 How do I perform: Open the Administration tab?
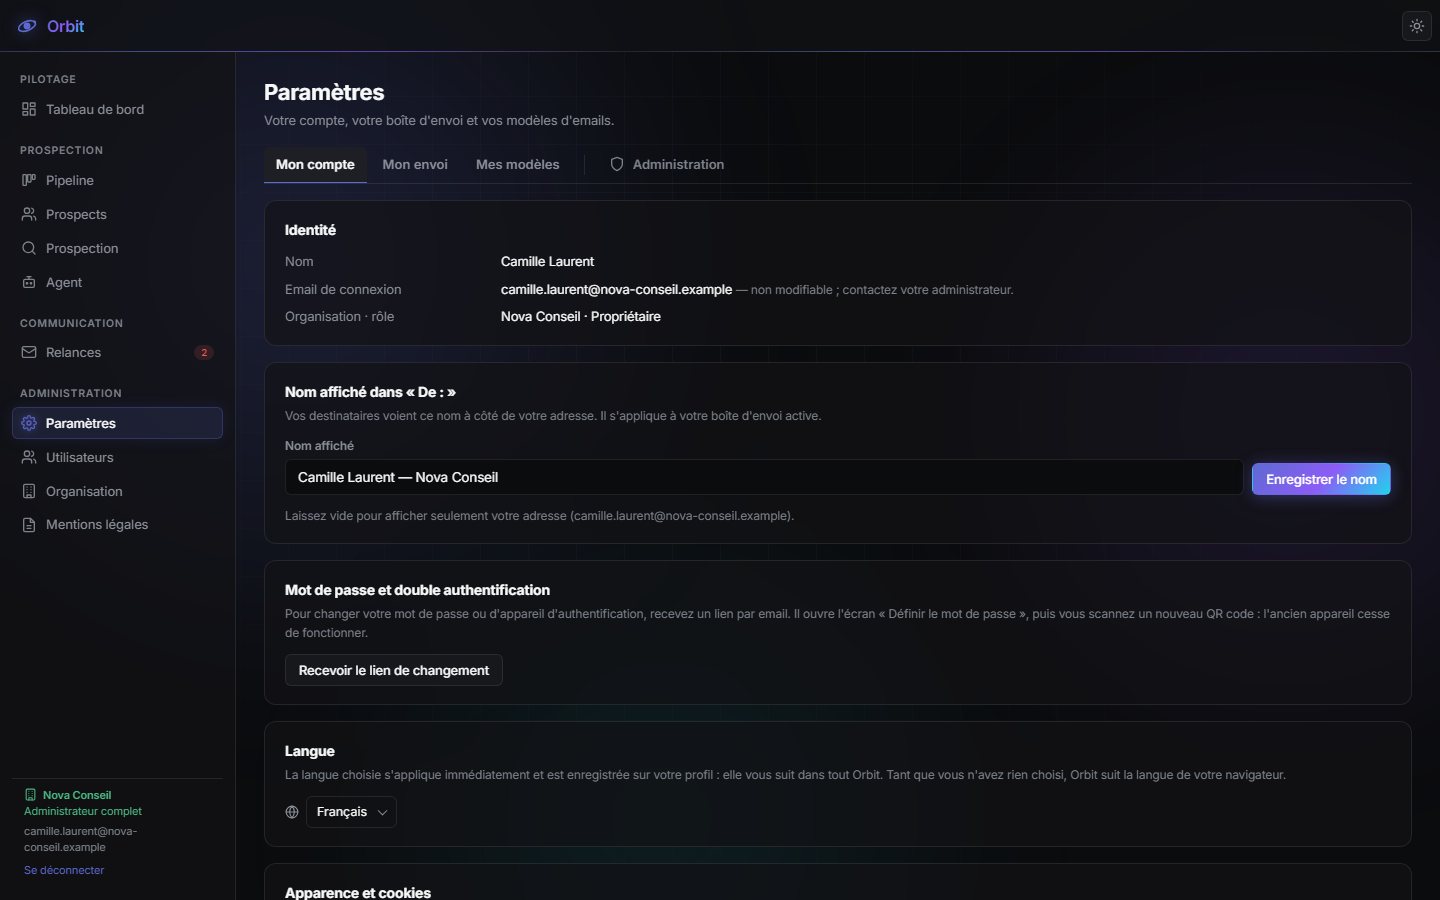pos(667,164)
